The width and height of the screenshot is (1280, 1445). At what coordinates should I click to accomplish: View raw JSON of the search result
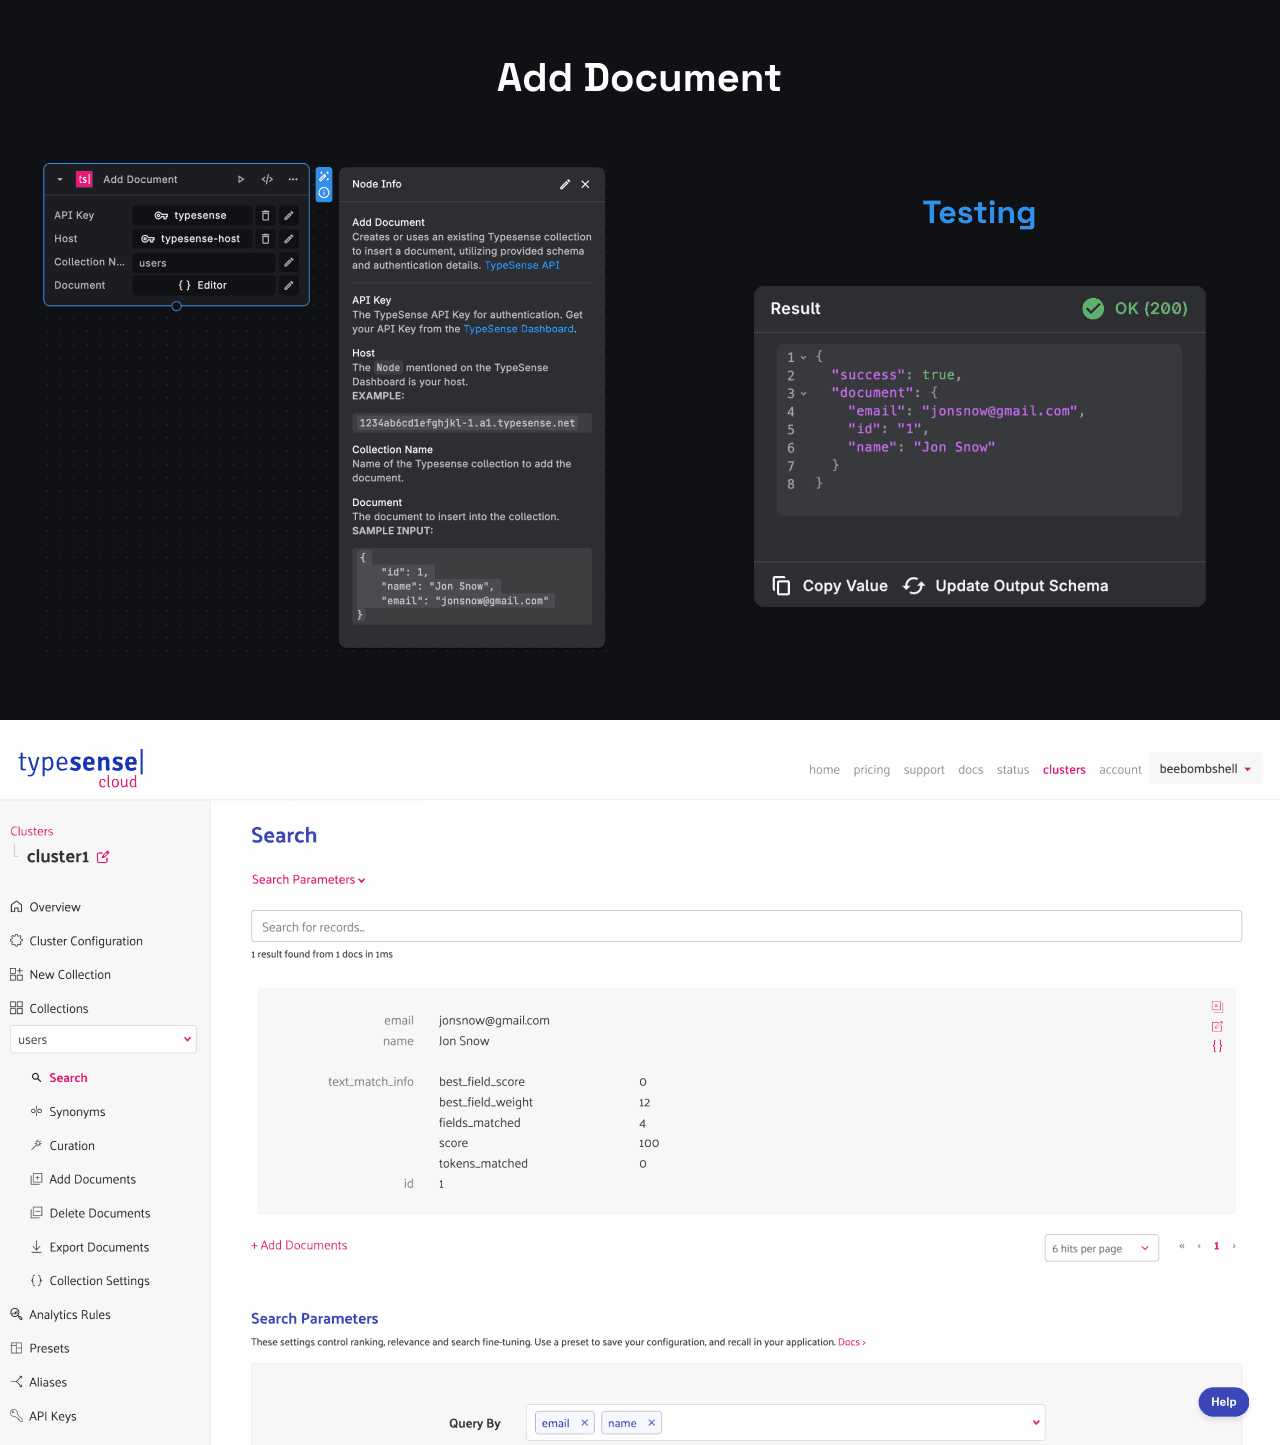pyautogui.click(x=1217, y=1046)
